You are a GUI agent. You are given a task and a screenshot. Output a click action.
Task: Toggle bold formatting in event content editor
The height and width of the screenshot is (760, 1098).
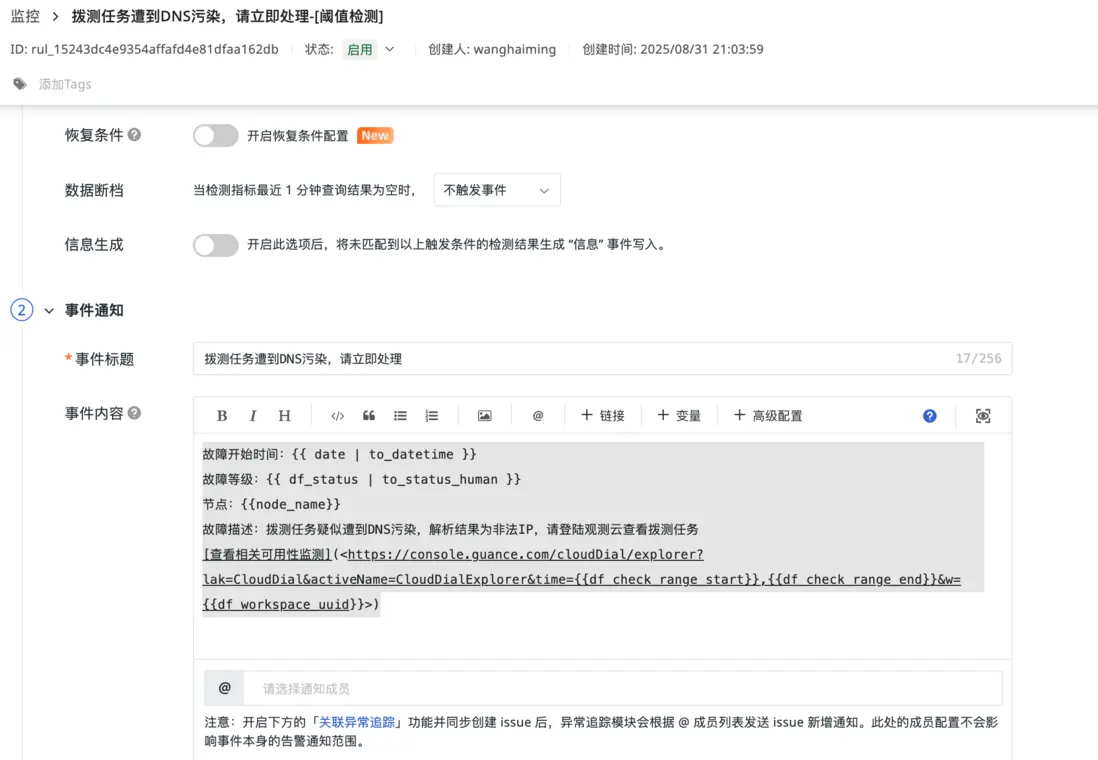pos(221,415)
